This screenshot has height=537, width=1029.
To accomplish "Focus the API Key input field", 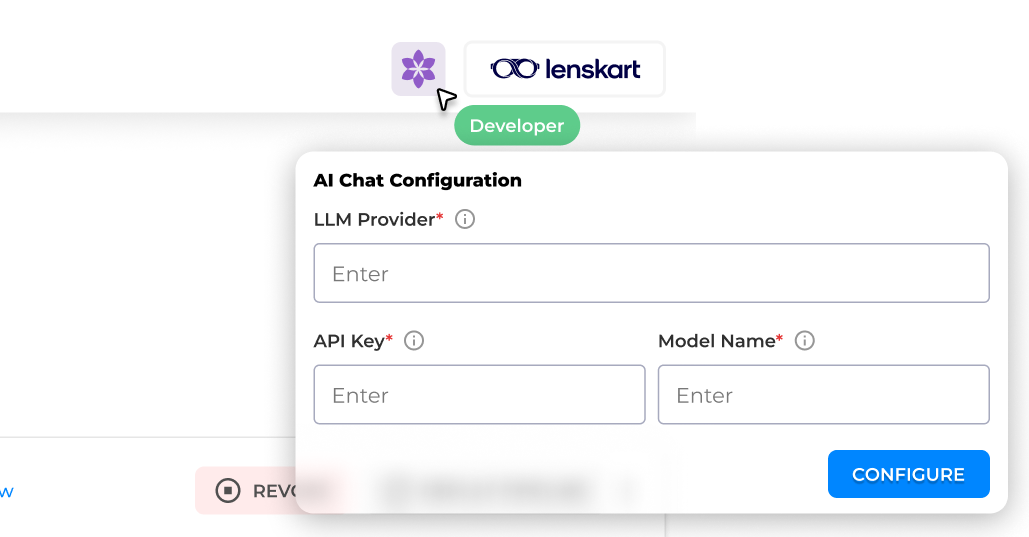I will coord(479,395).
